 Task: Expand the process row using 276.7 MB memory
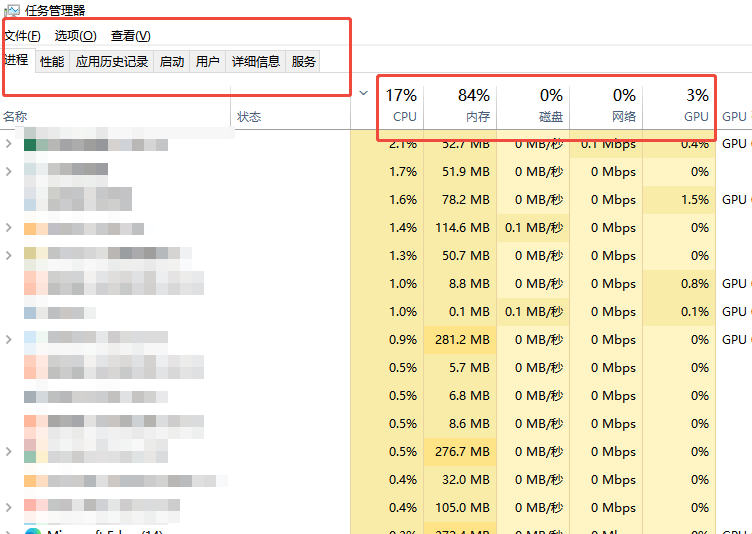[9, 452]
